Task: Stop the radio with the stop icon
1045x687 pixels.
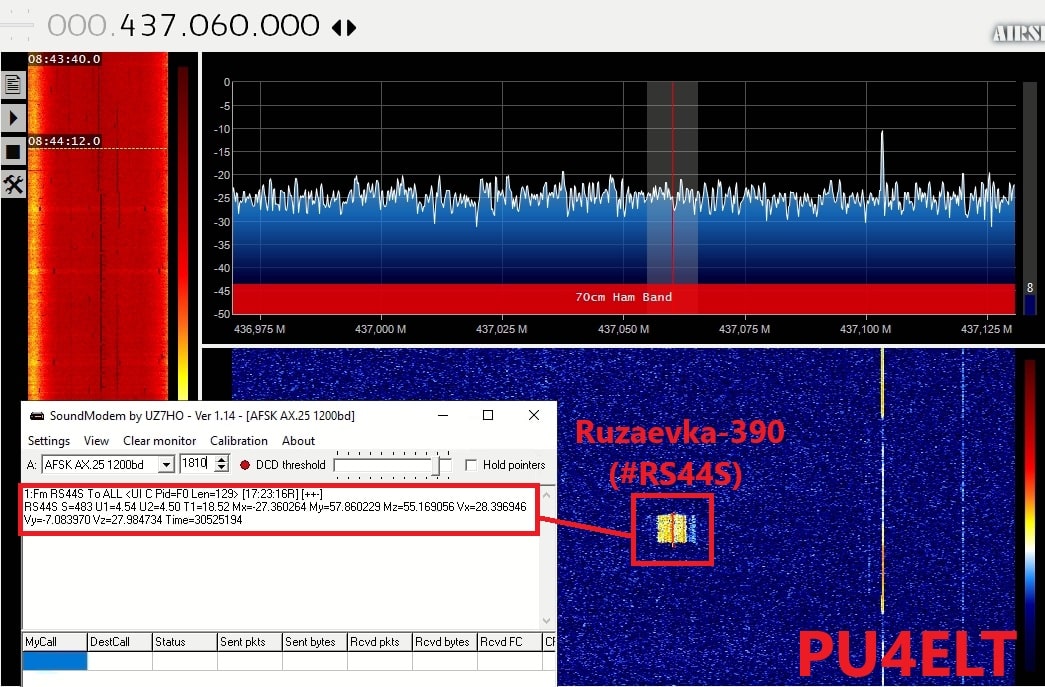Action: (x=13, y=152)
